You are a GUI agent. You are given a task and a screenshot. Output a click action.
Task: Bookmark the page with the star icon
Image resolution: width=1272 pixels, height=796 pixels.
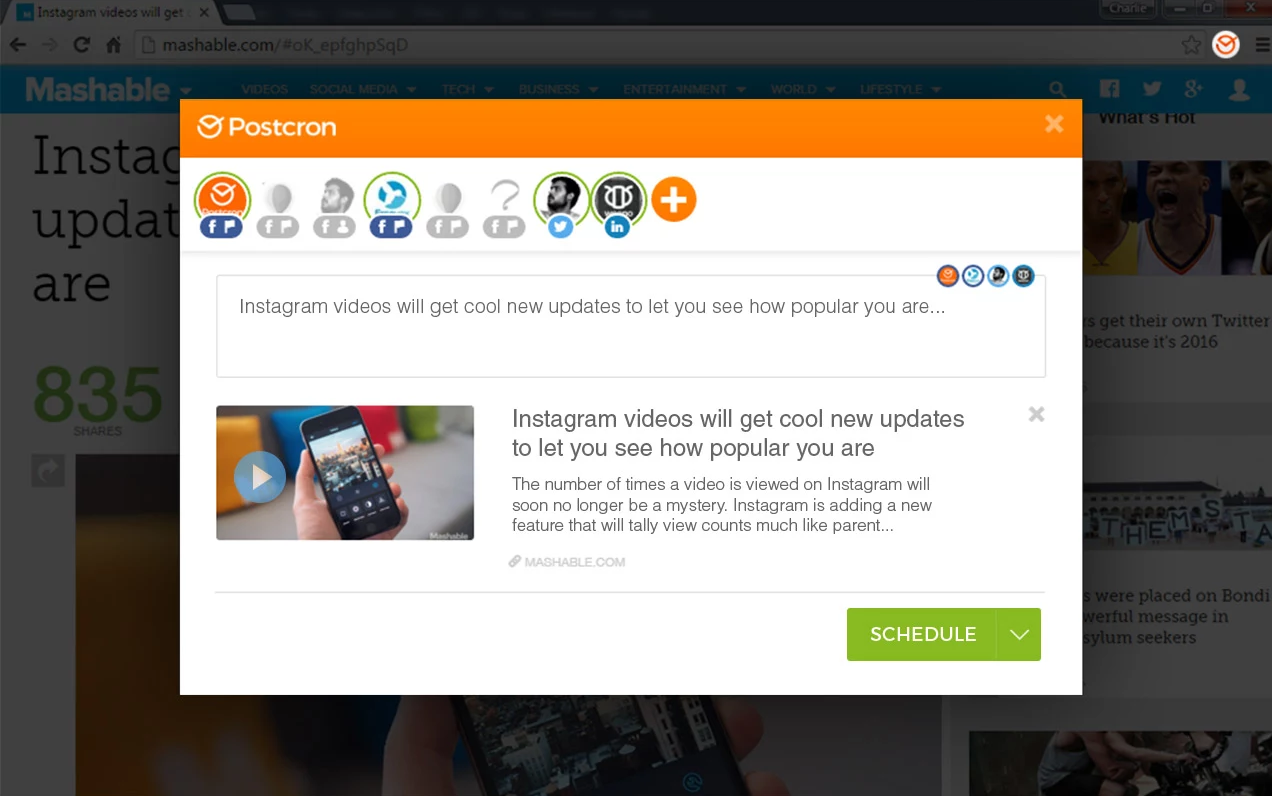click(x=1191, y=45)
